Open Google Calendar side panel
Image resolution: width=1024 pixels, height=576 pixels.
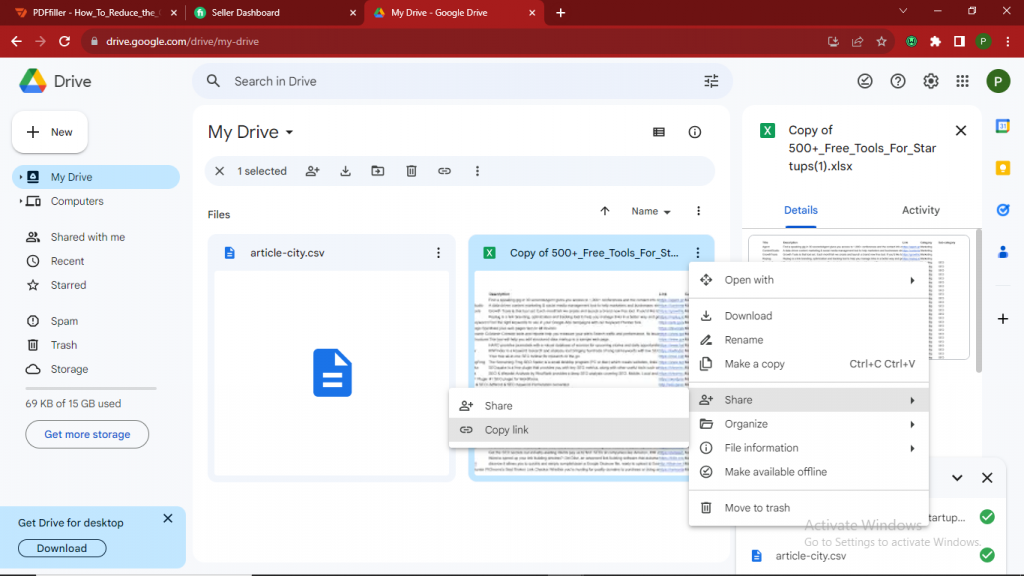click(x=1003, y=128)
